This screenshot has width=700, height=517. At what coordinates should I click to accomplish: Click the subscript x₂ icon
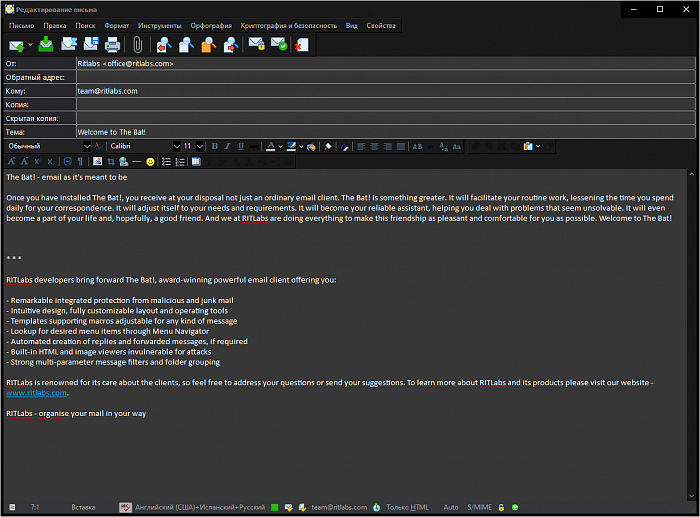[x=51, y=161]
